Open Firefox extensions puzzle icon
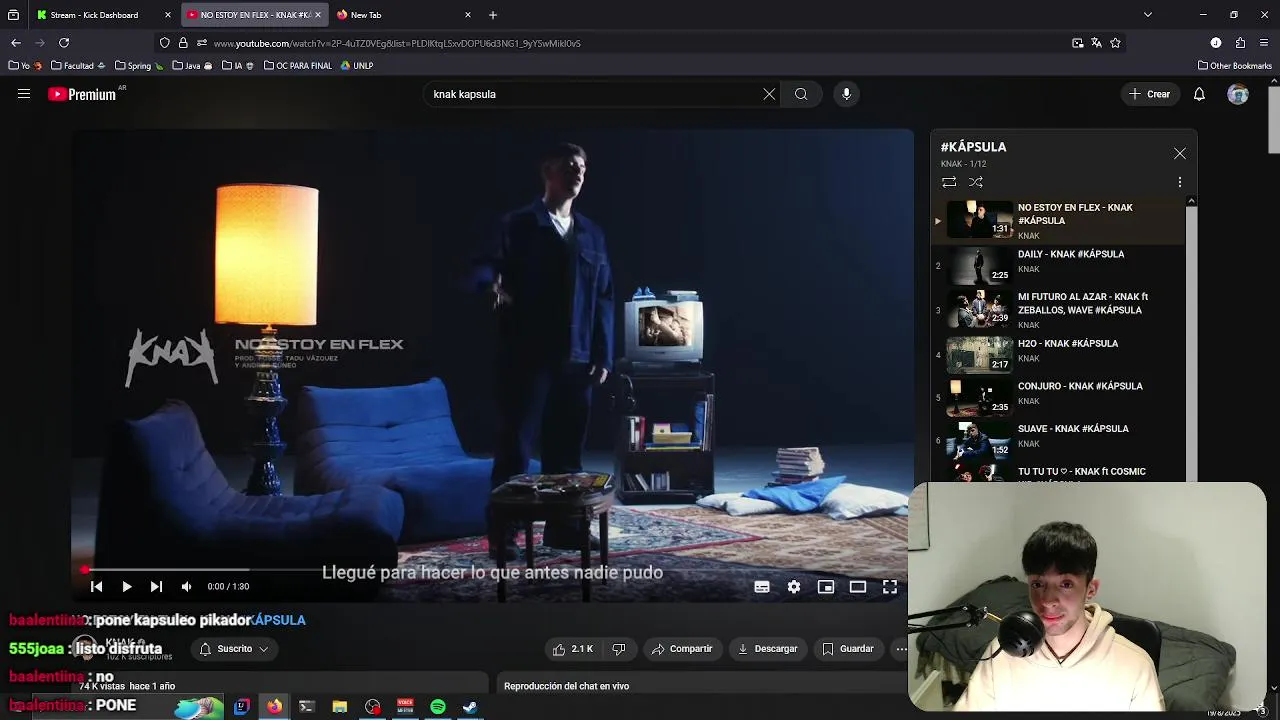Image resolution: width=1280 pixels, height=720 pixels. tap(1240, 43)
